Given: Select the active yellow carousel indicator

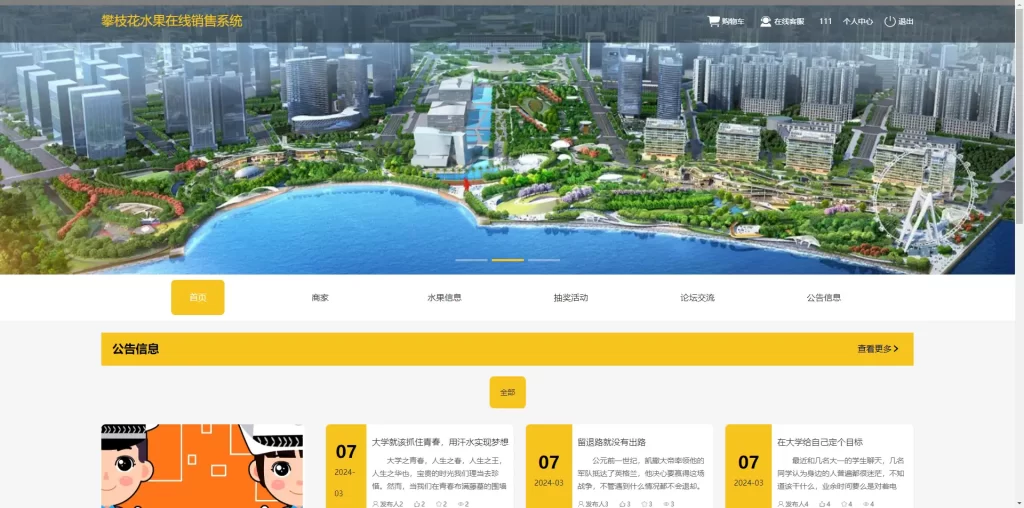Looking at the screenshot, I should point(508,260).
